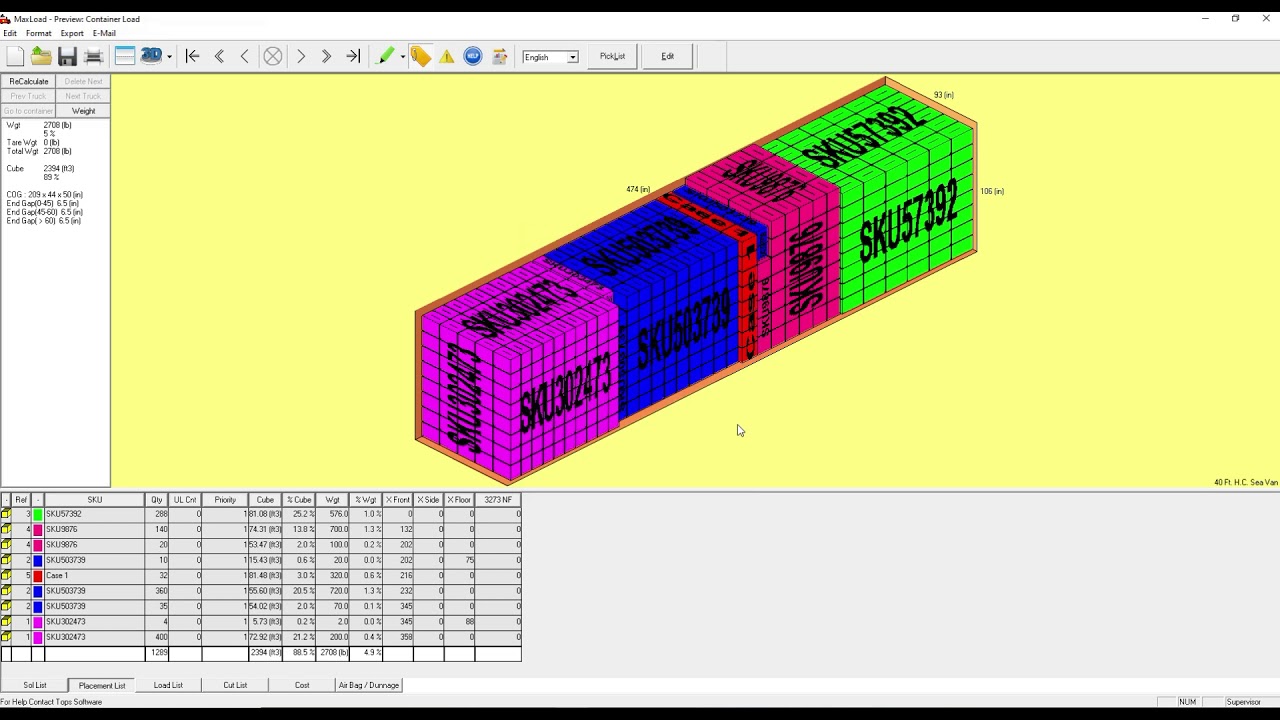Screen dimensions: 1280x720
Task: Switch to the 3D view icon
Action: (151, 56)
